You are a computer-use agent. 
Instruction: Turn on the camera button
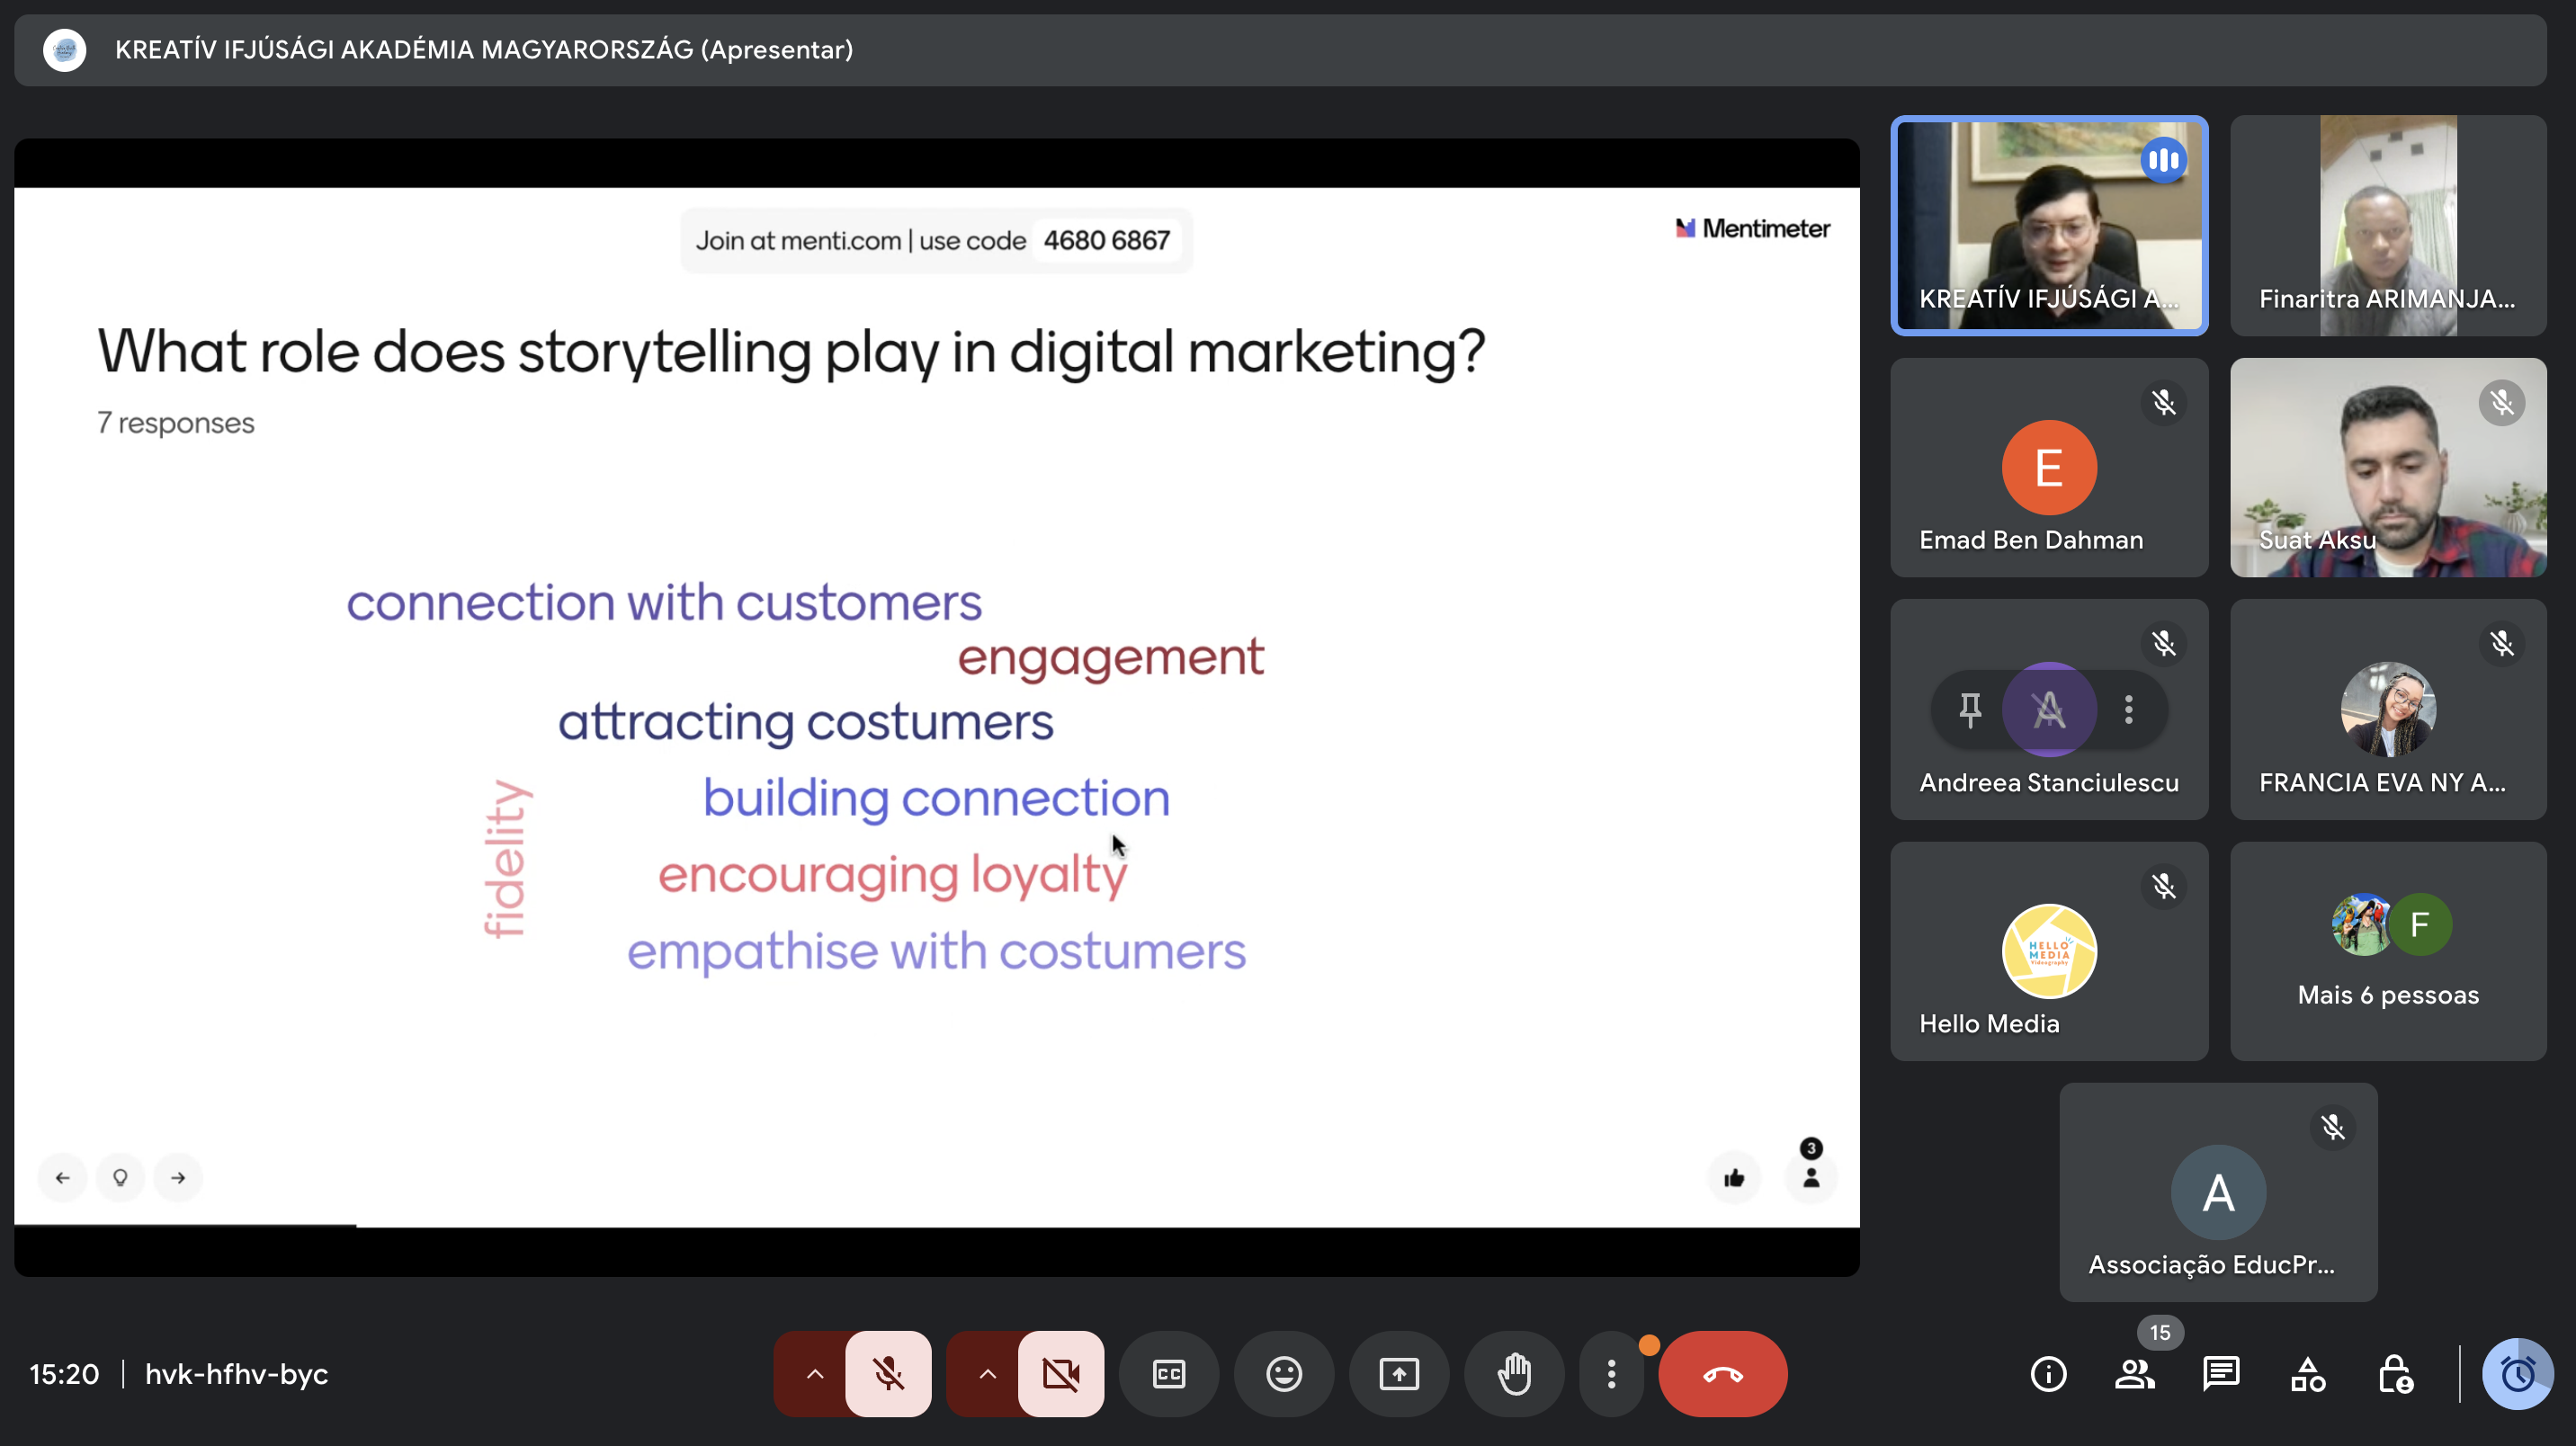point(1060,1374)
